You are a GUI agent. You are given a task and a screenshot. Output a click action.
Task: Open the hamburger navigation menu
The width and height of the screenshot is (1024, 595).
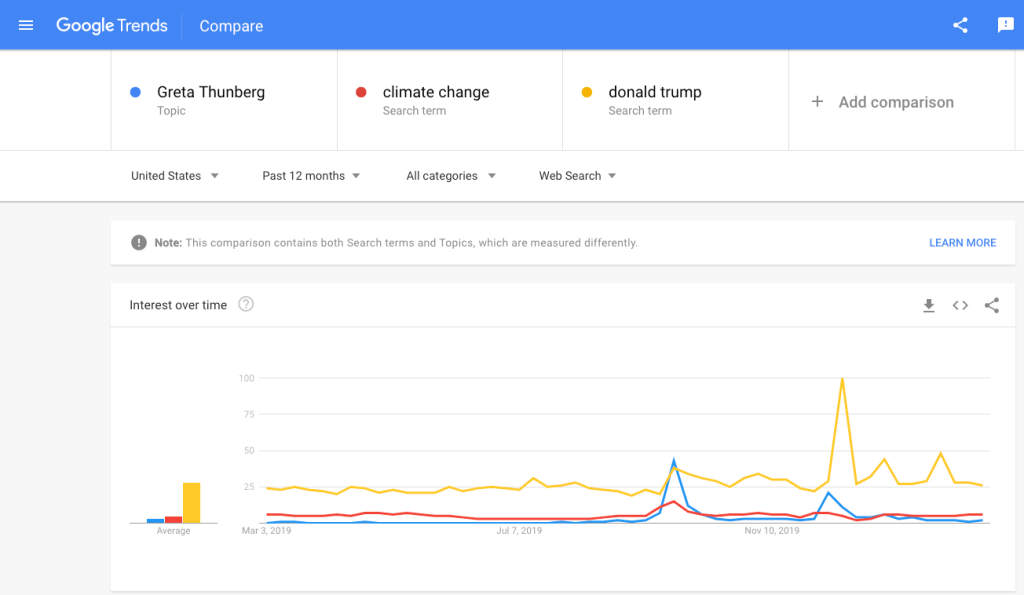point(26,25)
